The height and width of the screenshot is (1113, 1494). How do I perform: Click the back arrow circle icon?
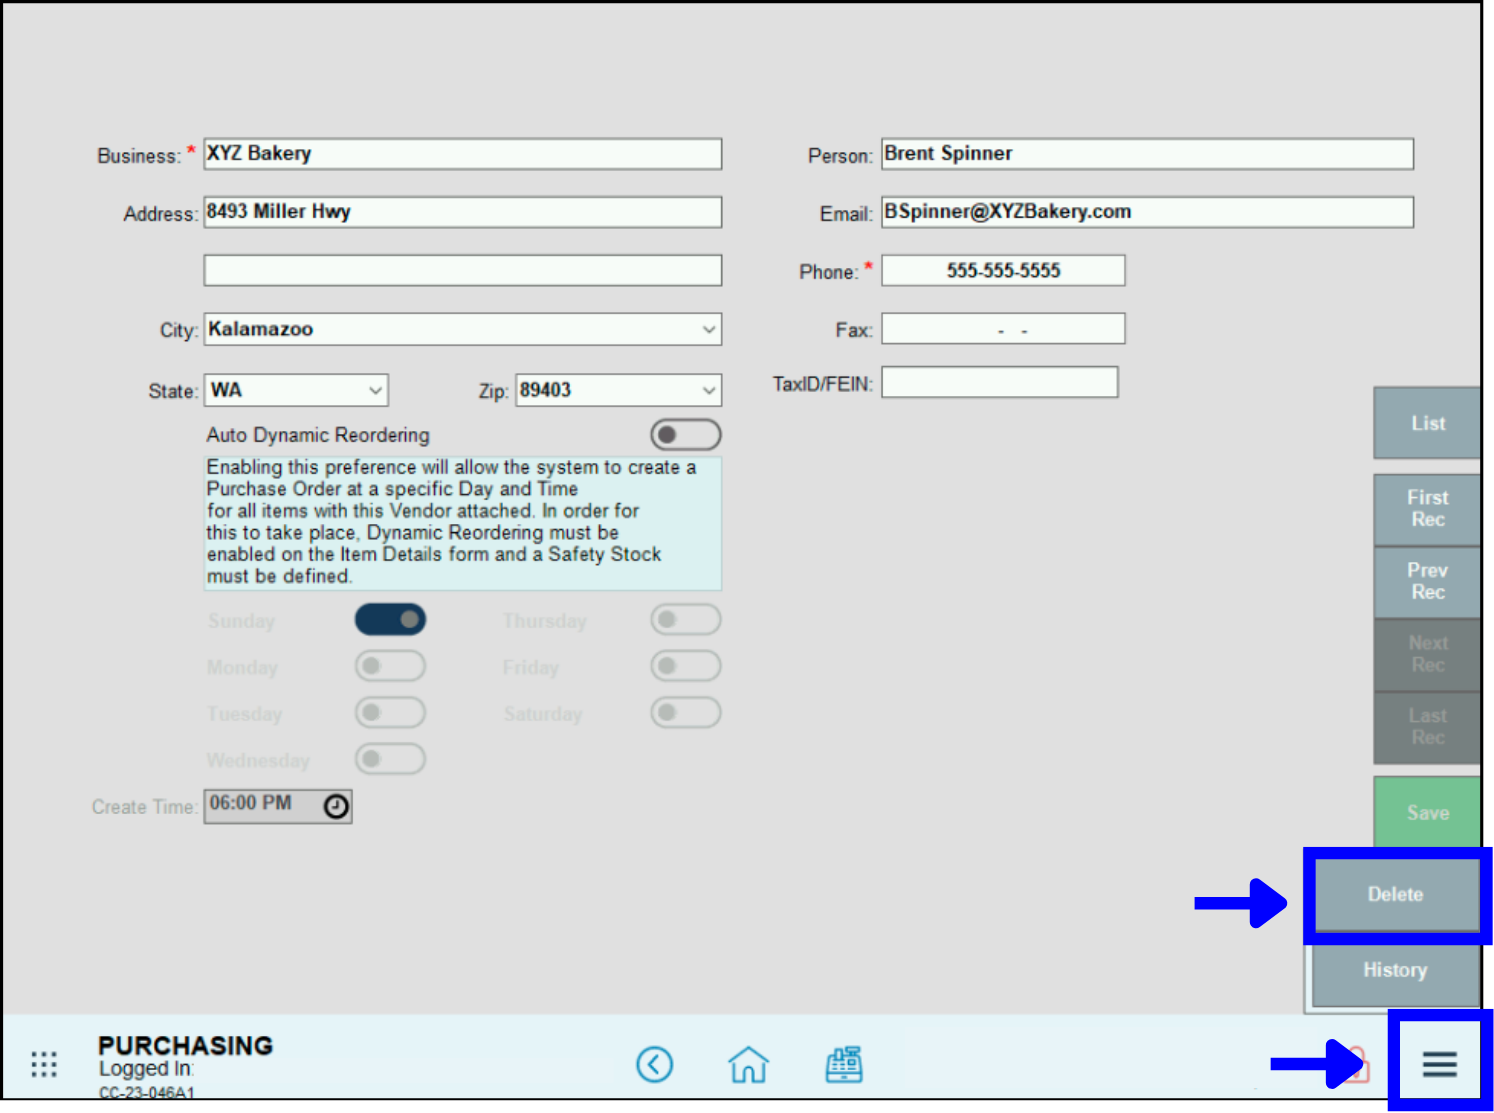click(654, 1064)
